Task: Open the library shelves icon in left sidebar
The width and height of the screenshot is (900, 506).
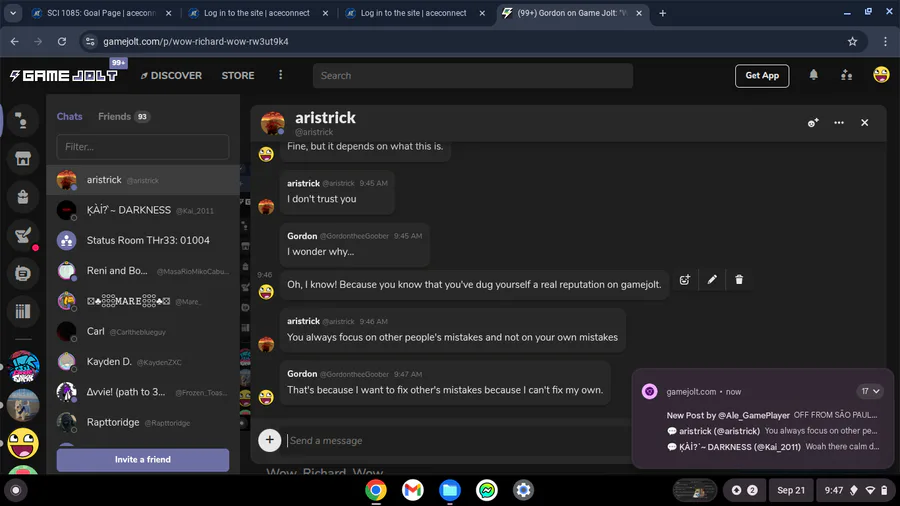Action: [23, 312]
